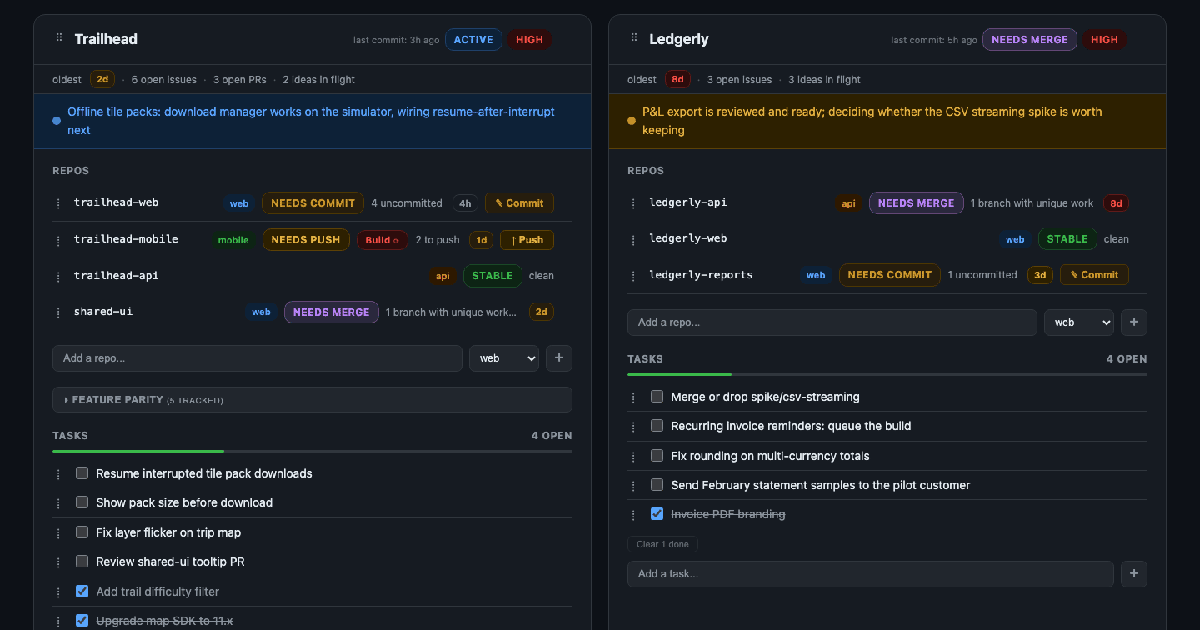The width and height of the screenshot is (1200, 630).
Task: Click handle of Invoice PDF branding task
Action: [633, 515]
